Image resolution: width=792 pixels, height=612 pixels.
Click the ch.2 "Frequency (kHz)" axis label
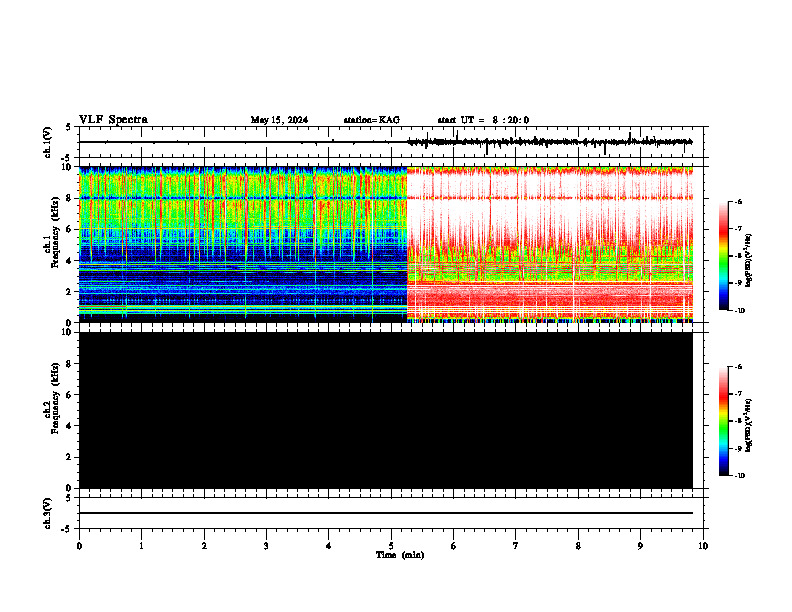(x=55, y=397)
